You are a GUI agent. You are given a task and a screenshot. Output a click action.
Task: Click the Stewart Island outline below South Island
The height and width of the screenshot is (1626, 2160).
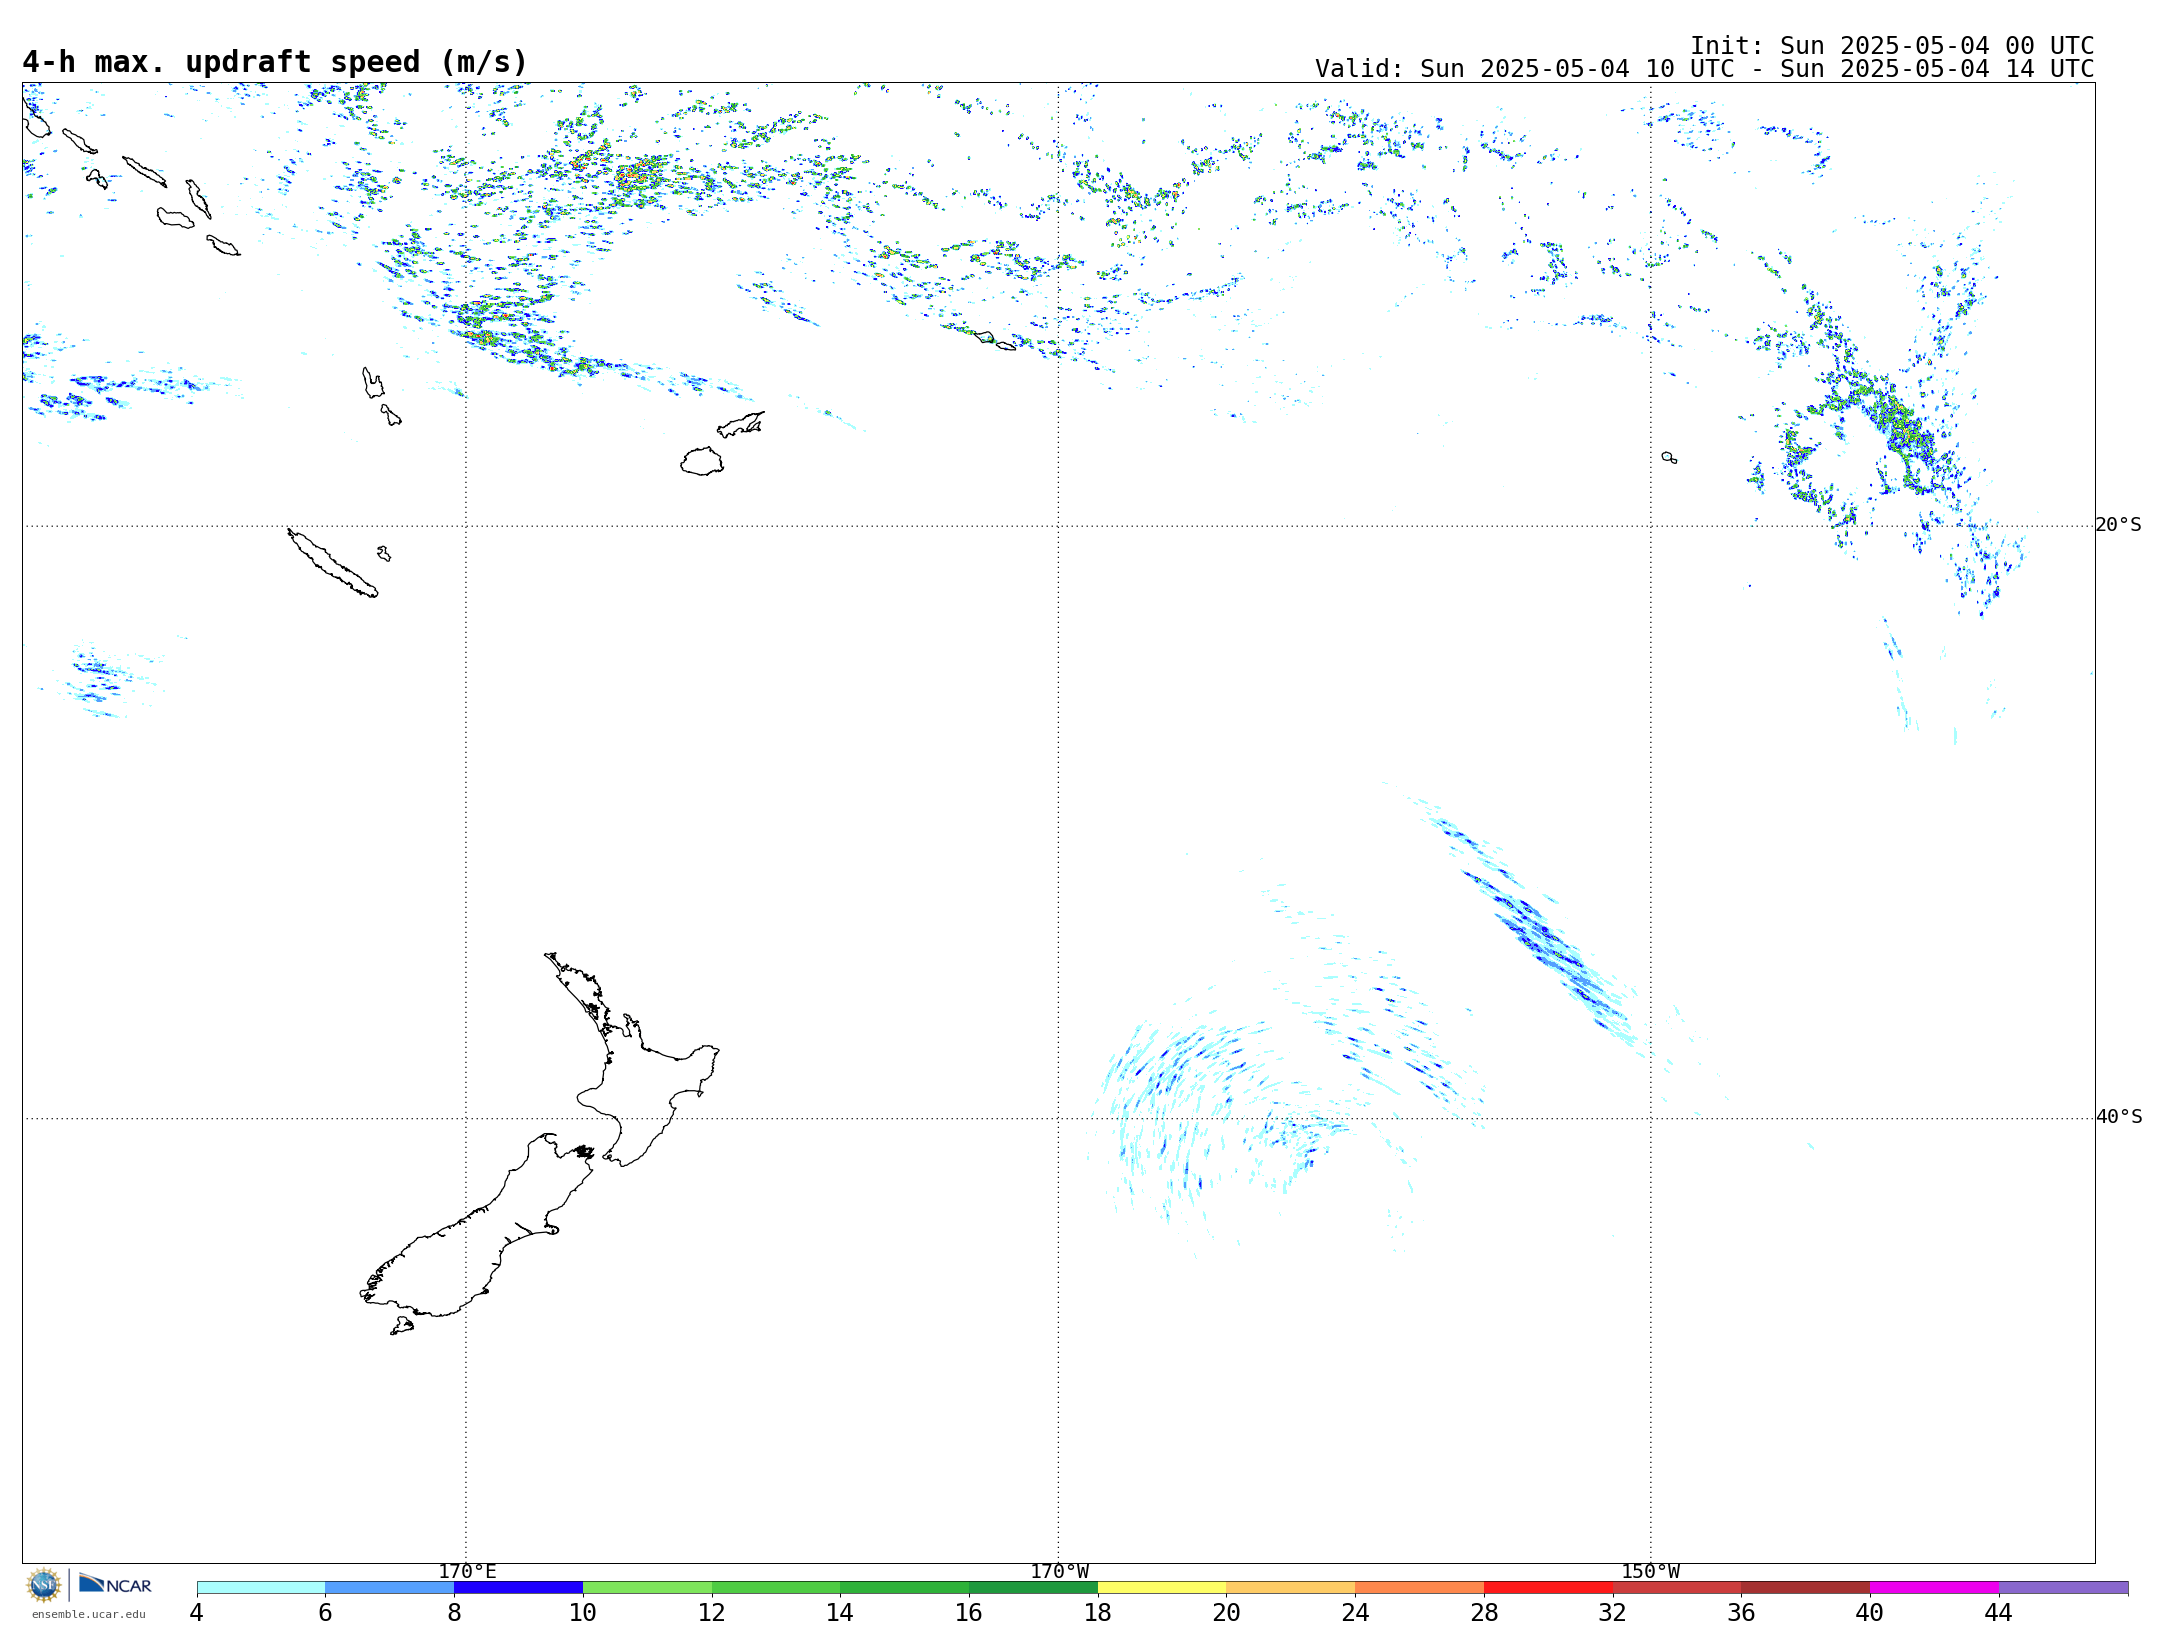[402, 1326]
